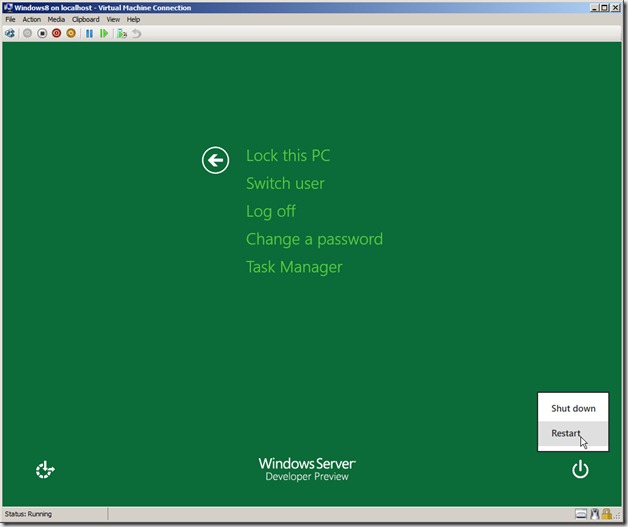628x527 pixels.
Task: Open the File menu
Action: click(x=10, y=19)
